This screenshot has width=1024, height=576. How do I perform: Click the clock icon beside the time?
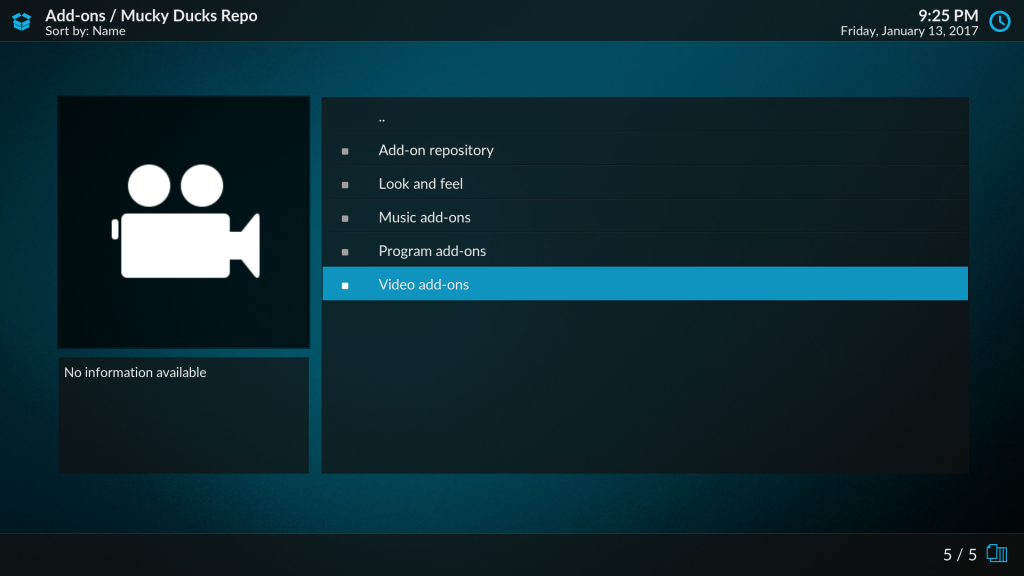pos(999,21)
